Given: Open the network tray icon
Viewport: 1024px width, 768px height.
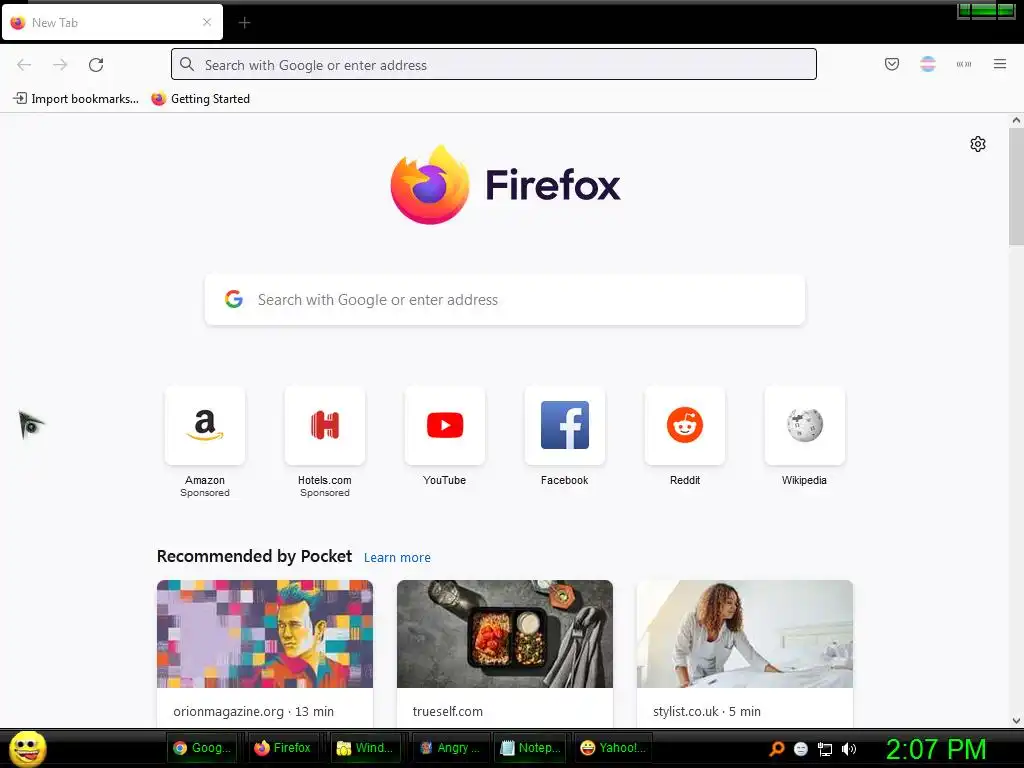Looking at the screenshot, I should (825, 749).
